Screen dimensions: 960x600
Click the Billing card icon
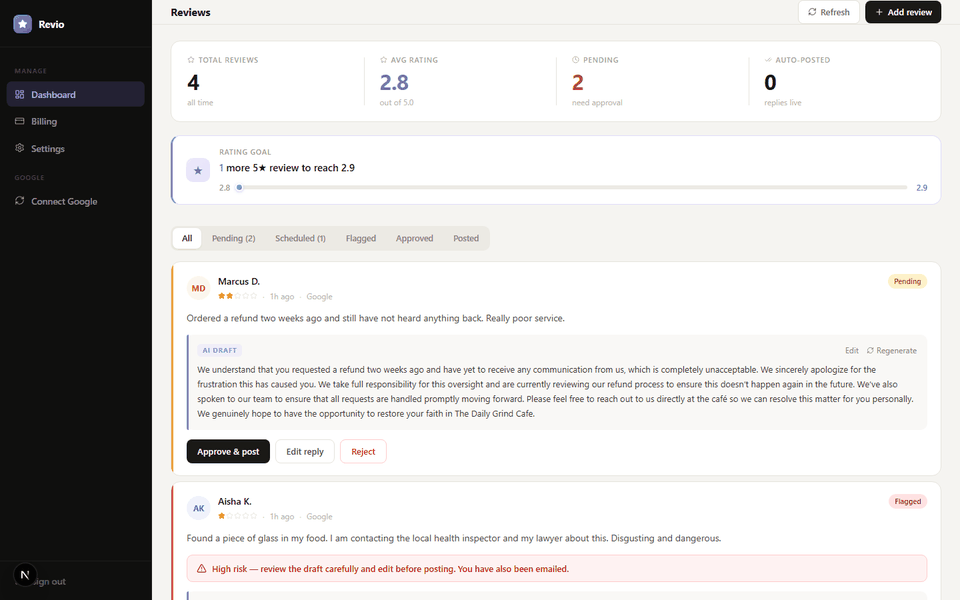20,121
